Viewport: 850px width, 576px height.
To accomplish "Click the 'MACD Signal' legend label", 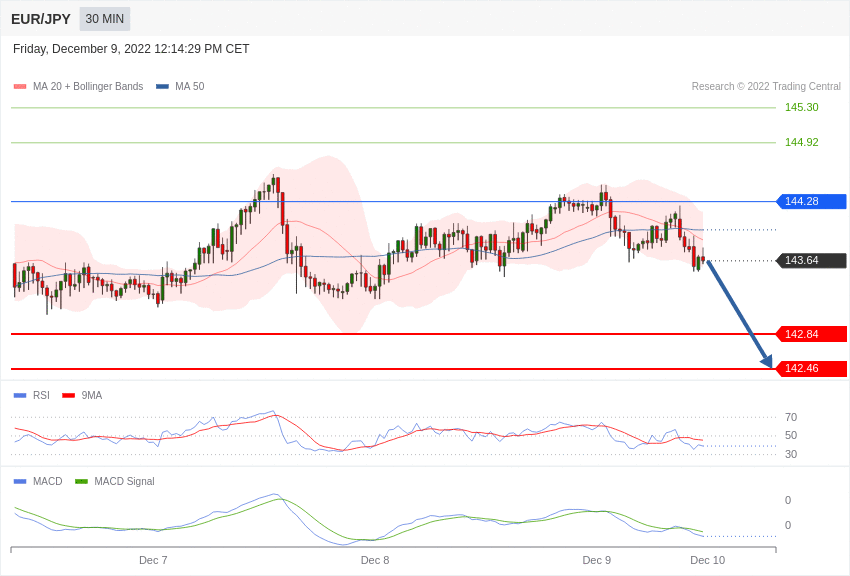I will (x=124, y=481).
